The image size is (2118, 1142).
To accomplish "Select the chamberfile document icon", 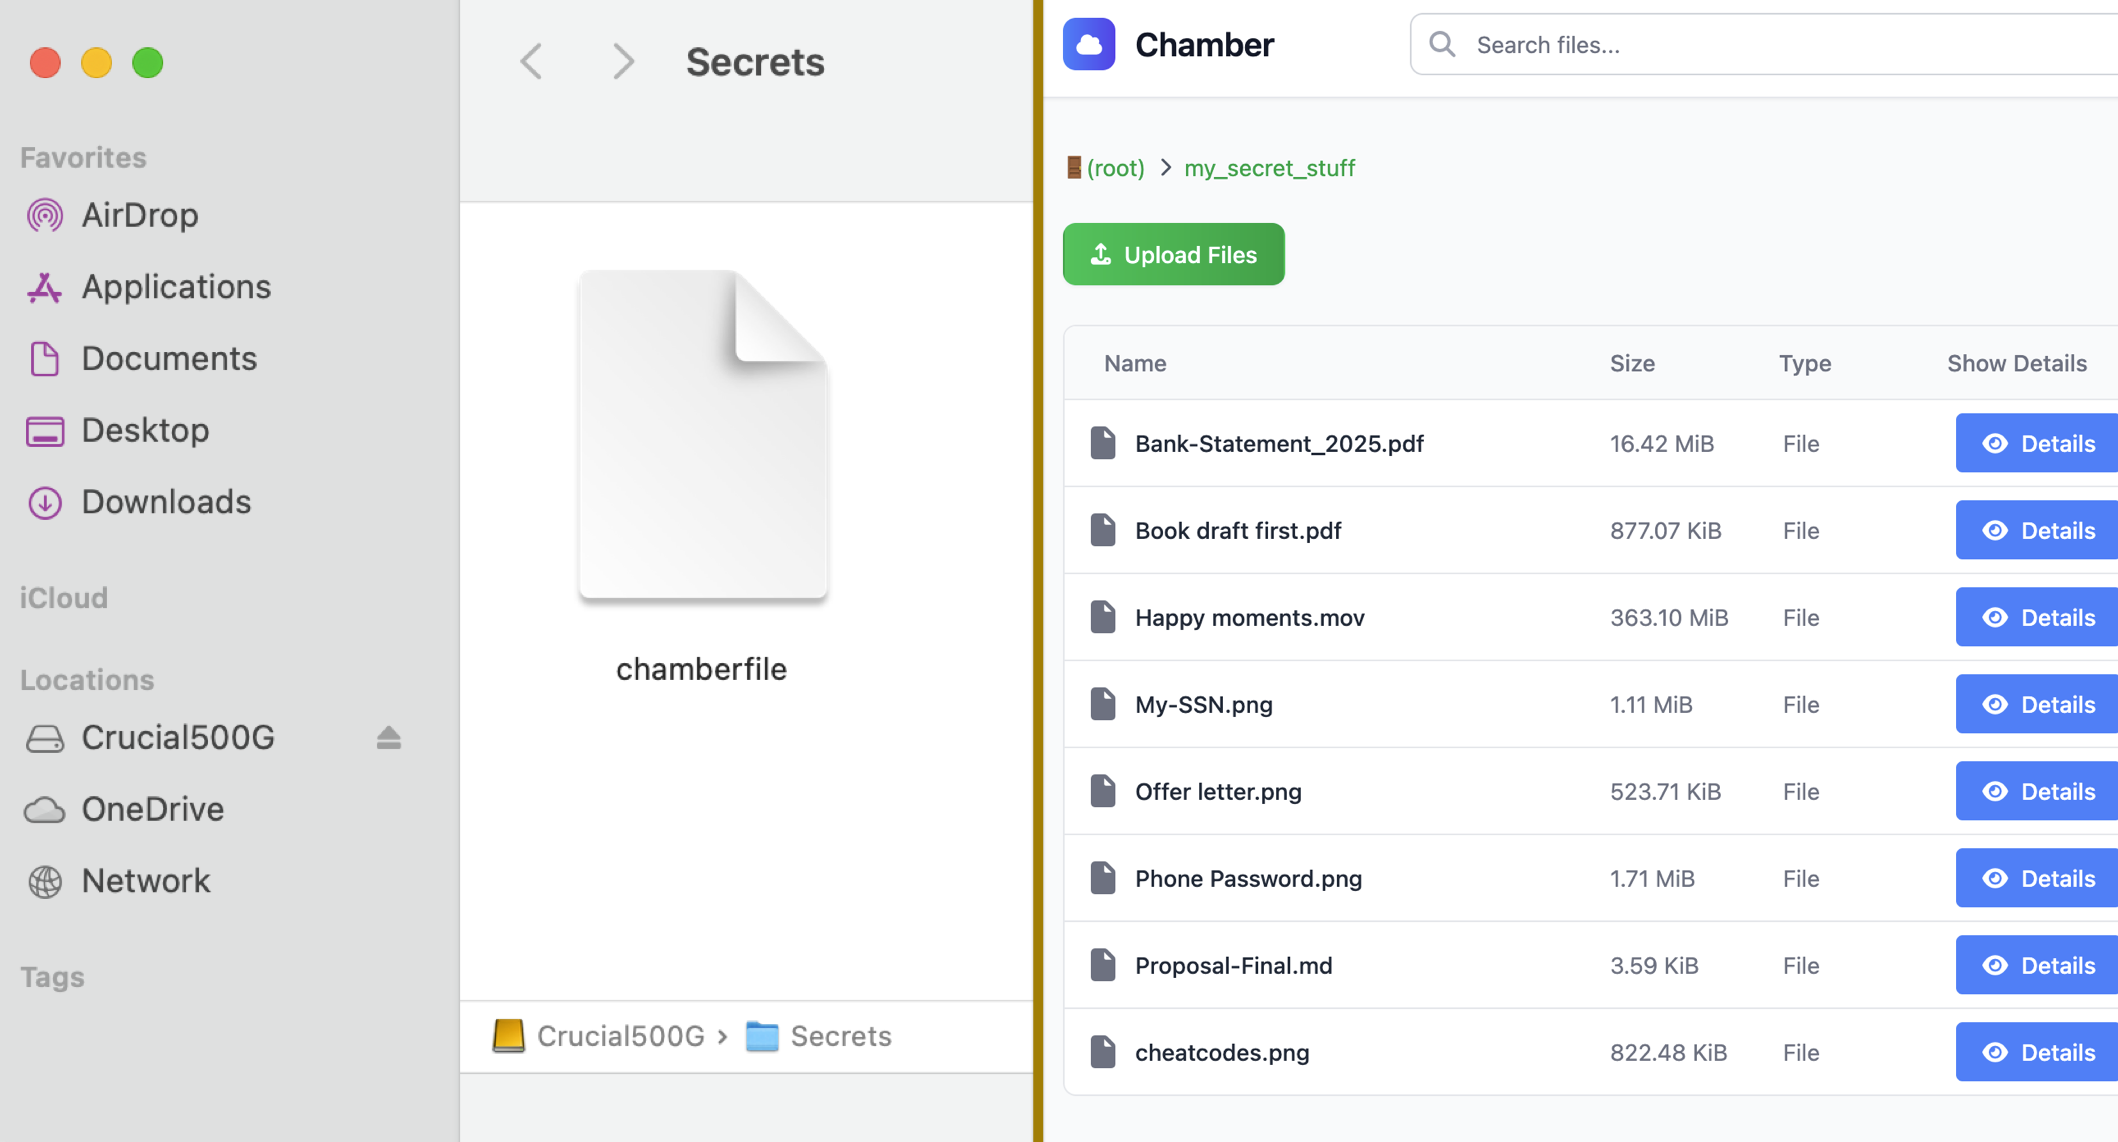I will [703, 436].
